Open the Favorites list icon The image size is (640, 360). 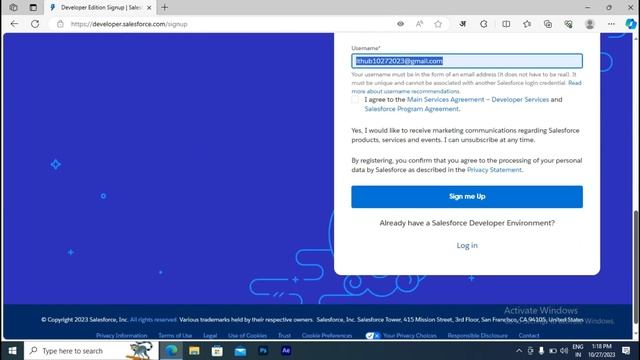click(x=527, y=24)
